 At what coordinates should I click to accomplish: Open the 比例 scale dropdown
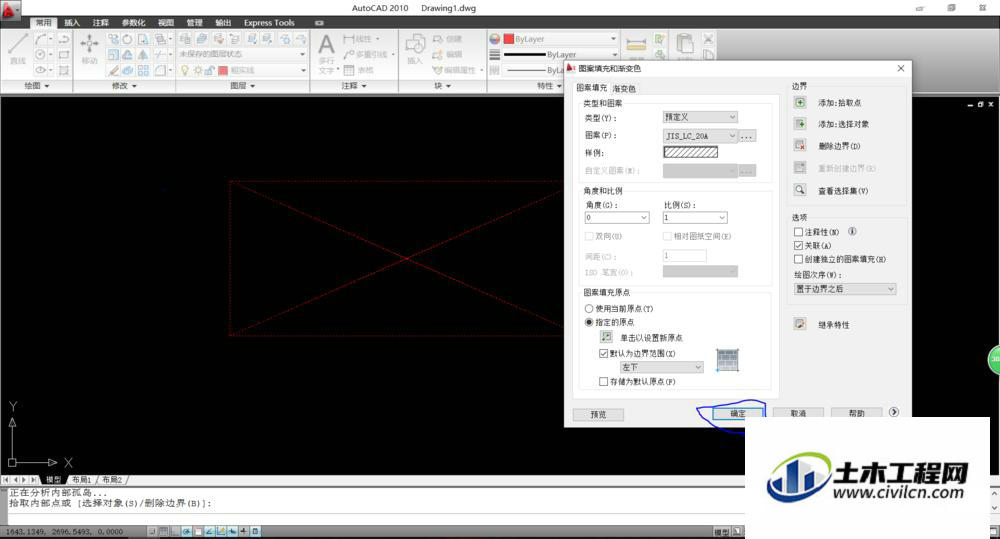[x=695, y=218]
